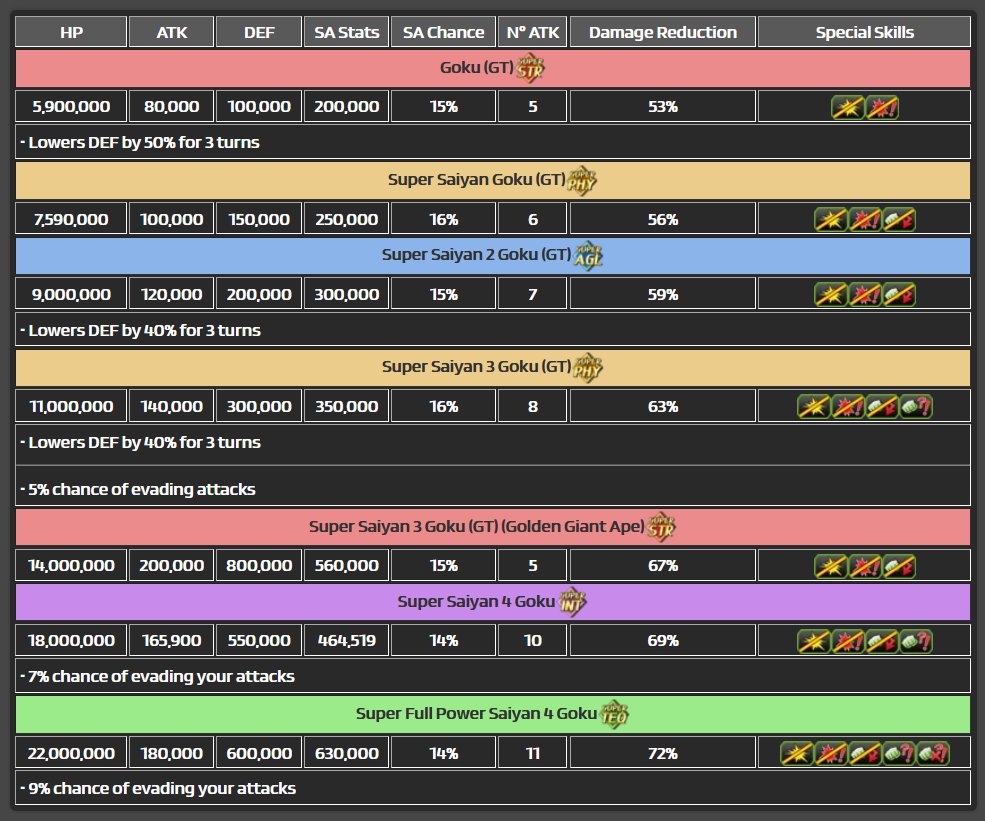Click the slashed red burst icon in the 11,000,000 HP row
This screenshot has width=985, height=821.
pyautogui.click(x=848, y=407)
